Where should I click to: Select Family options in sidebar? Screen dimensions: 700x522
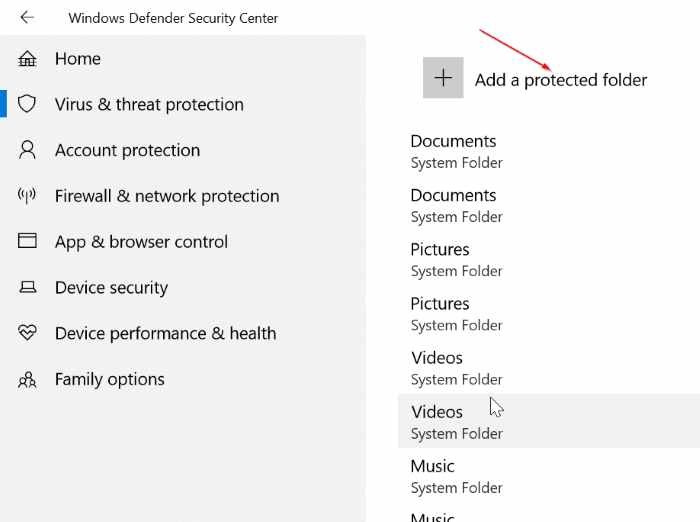[x=110, y=380]
